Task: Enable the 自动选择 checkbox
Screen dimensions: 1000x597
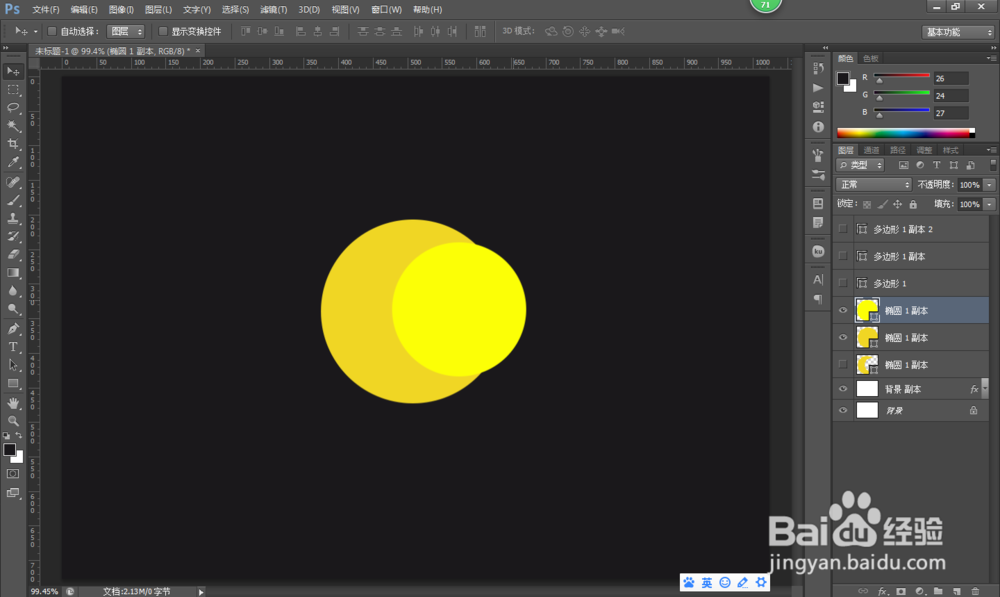Action: click(x=52, y=31)
